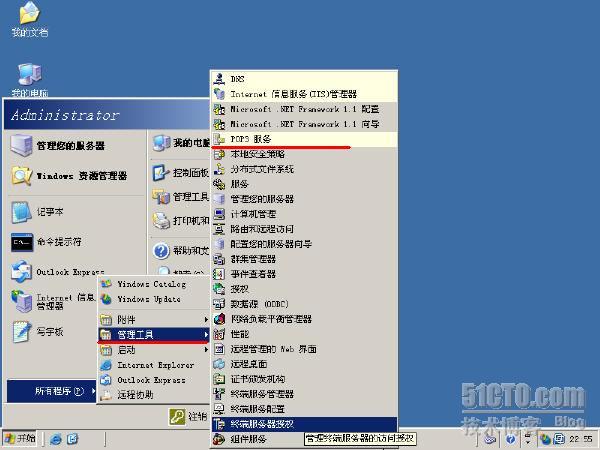Click the 服务 gear icon
This screenshot has width=600, height=450.
coord(219,184)
